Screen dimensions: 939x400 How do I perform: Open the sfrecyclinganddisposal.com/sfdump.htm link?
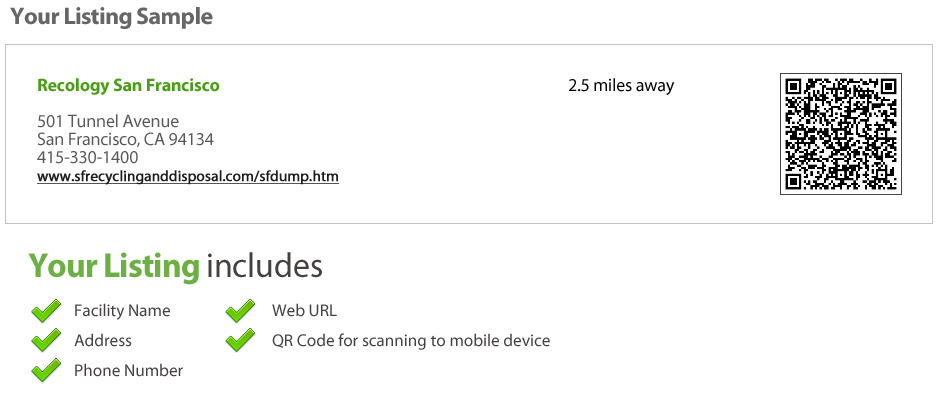pos(188,177)
